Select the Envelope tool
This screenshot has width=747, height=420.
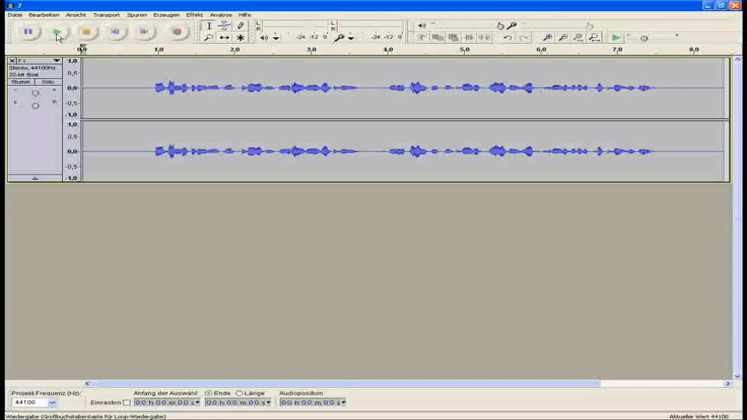(224, 26)
